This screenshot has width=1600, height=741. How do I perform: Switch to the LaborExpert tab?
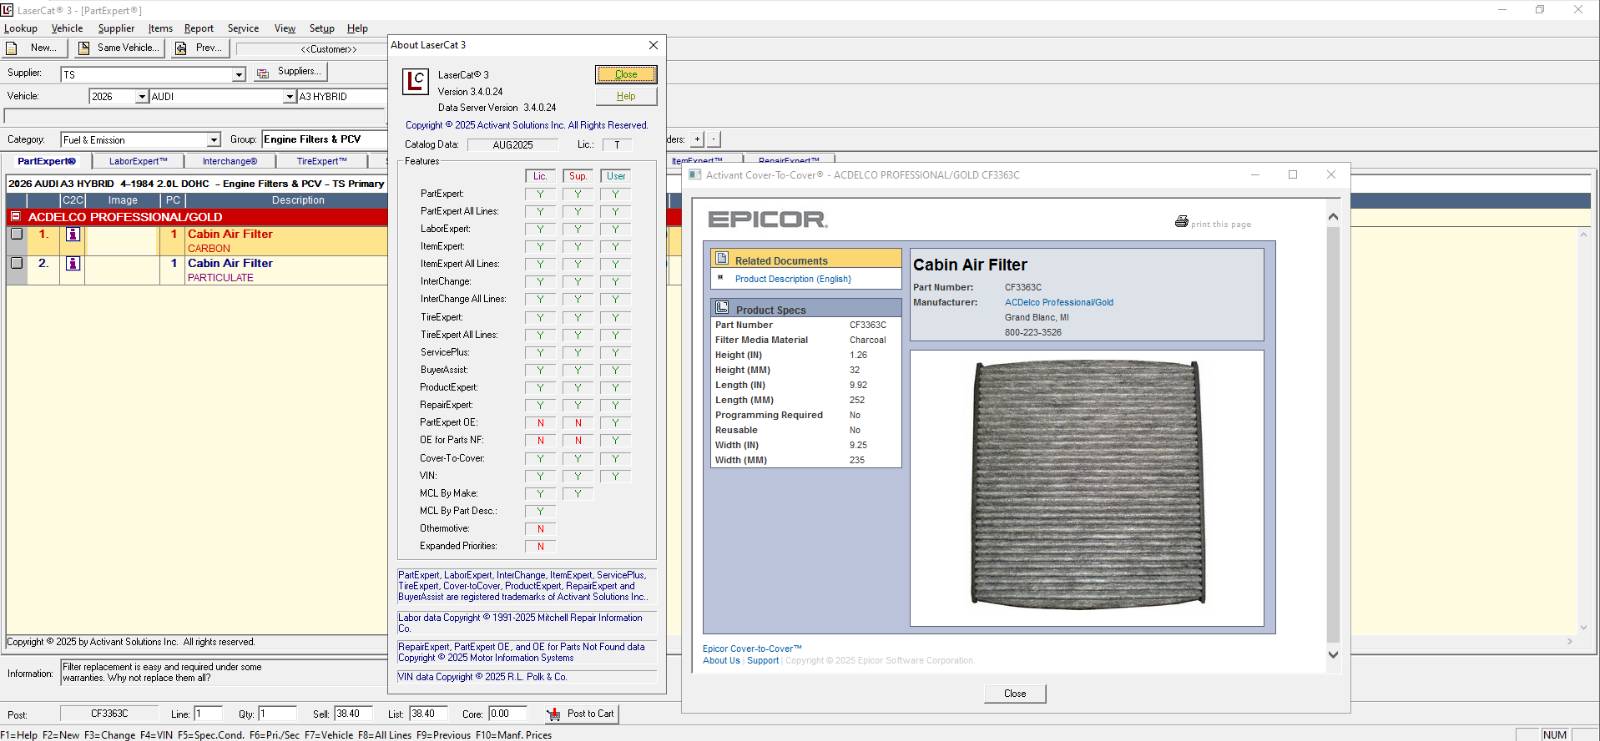point(138,161)
